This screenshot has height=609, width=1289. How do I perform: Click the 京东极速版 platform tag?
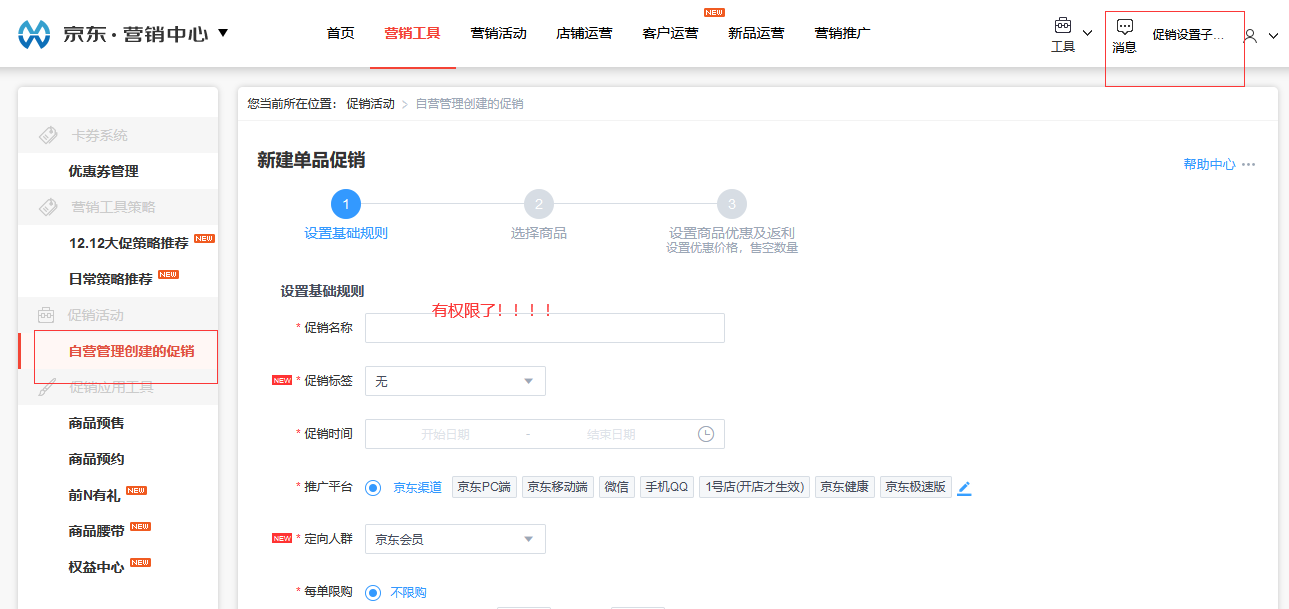pyautogui.click(x=916, y=487)
